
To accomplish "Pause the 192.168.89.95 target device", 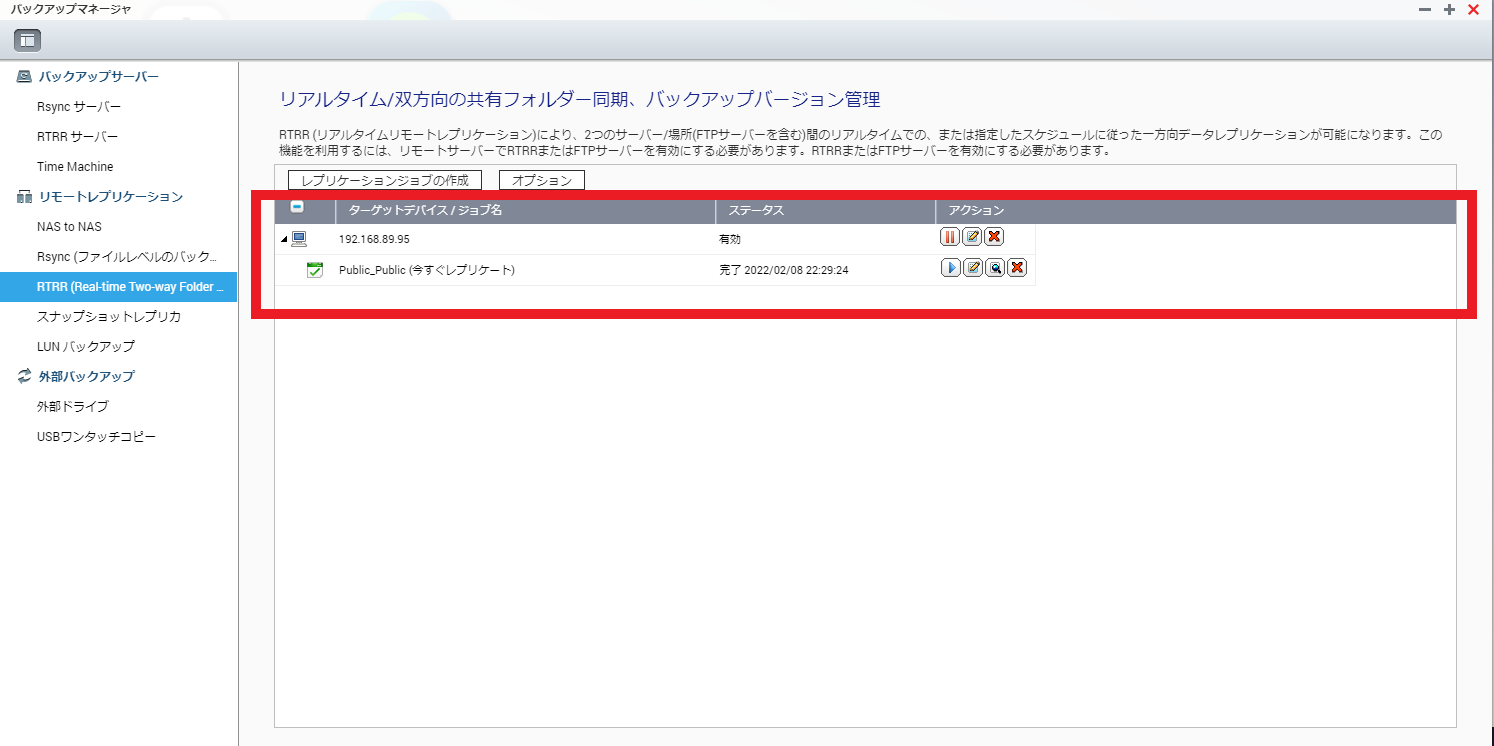I will click(950, 237).
